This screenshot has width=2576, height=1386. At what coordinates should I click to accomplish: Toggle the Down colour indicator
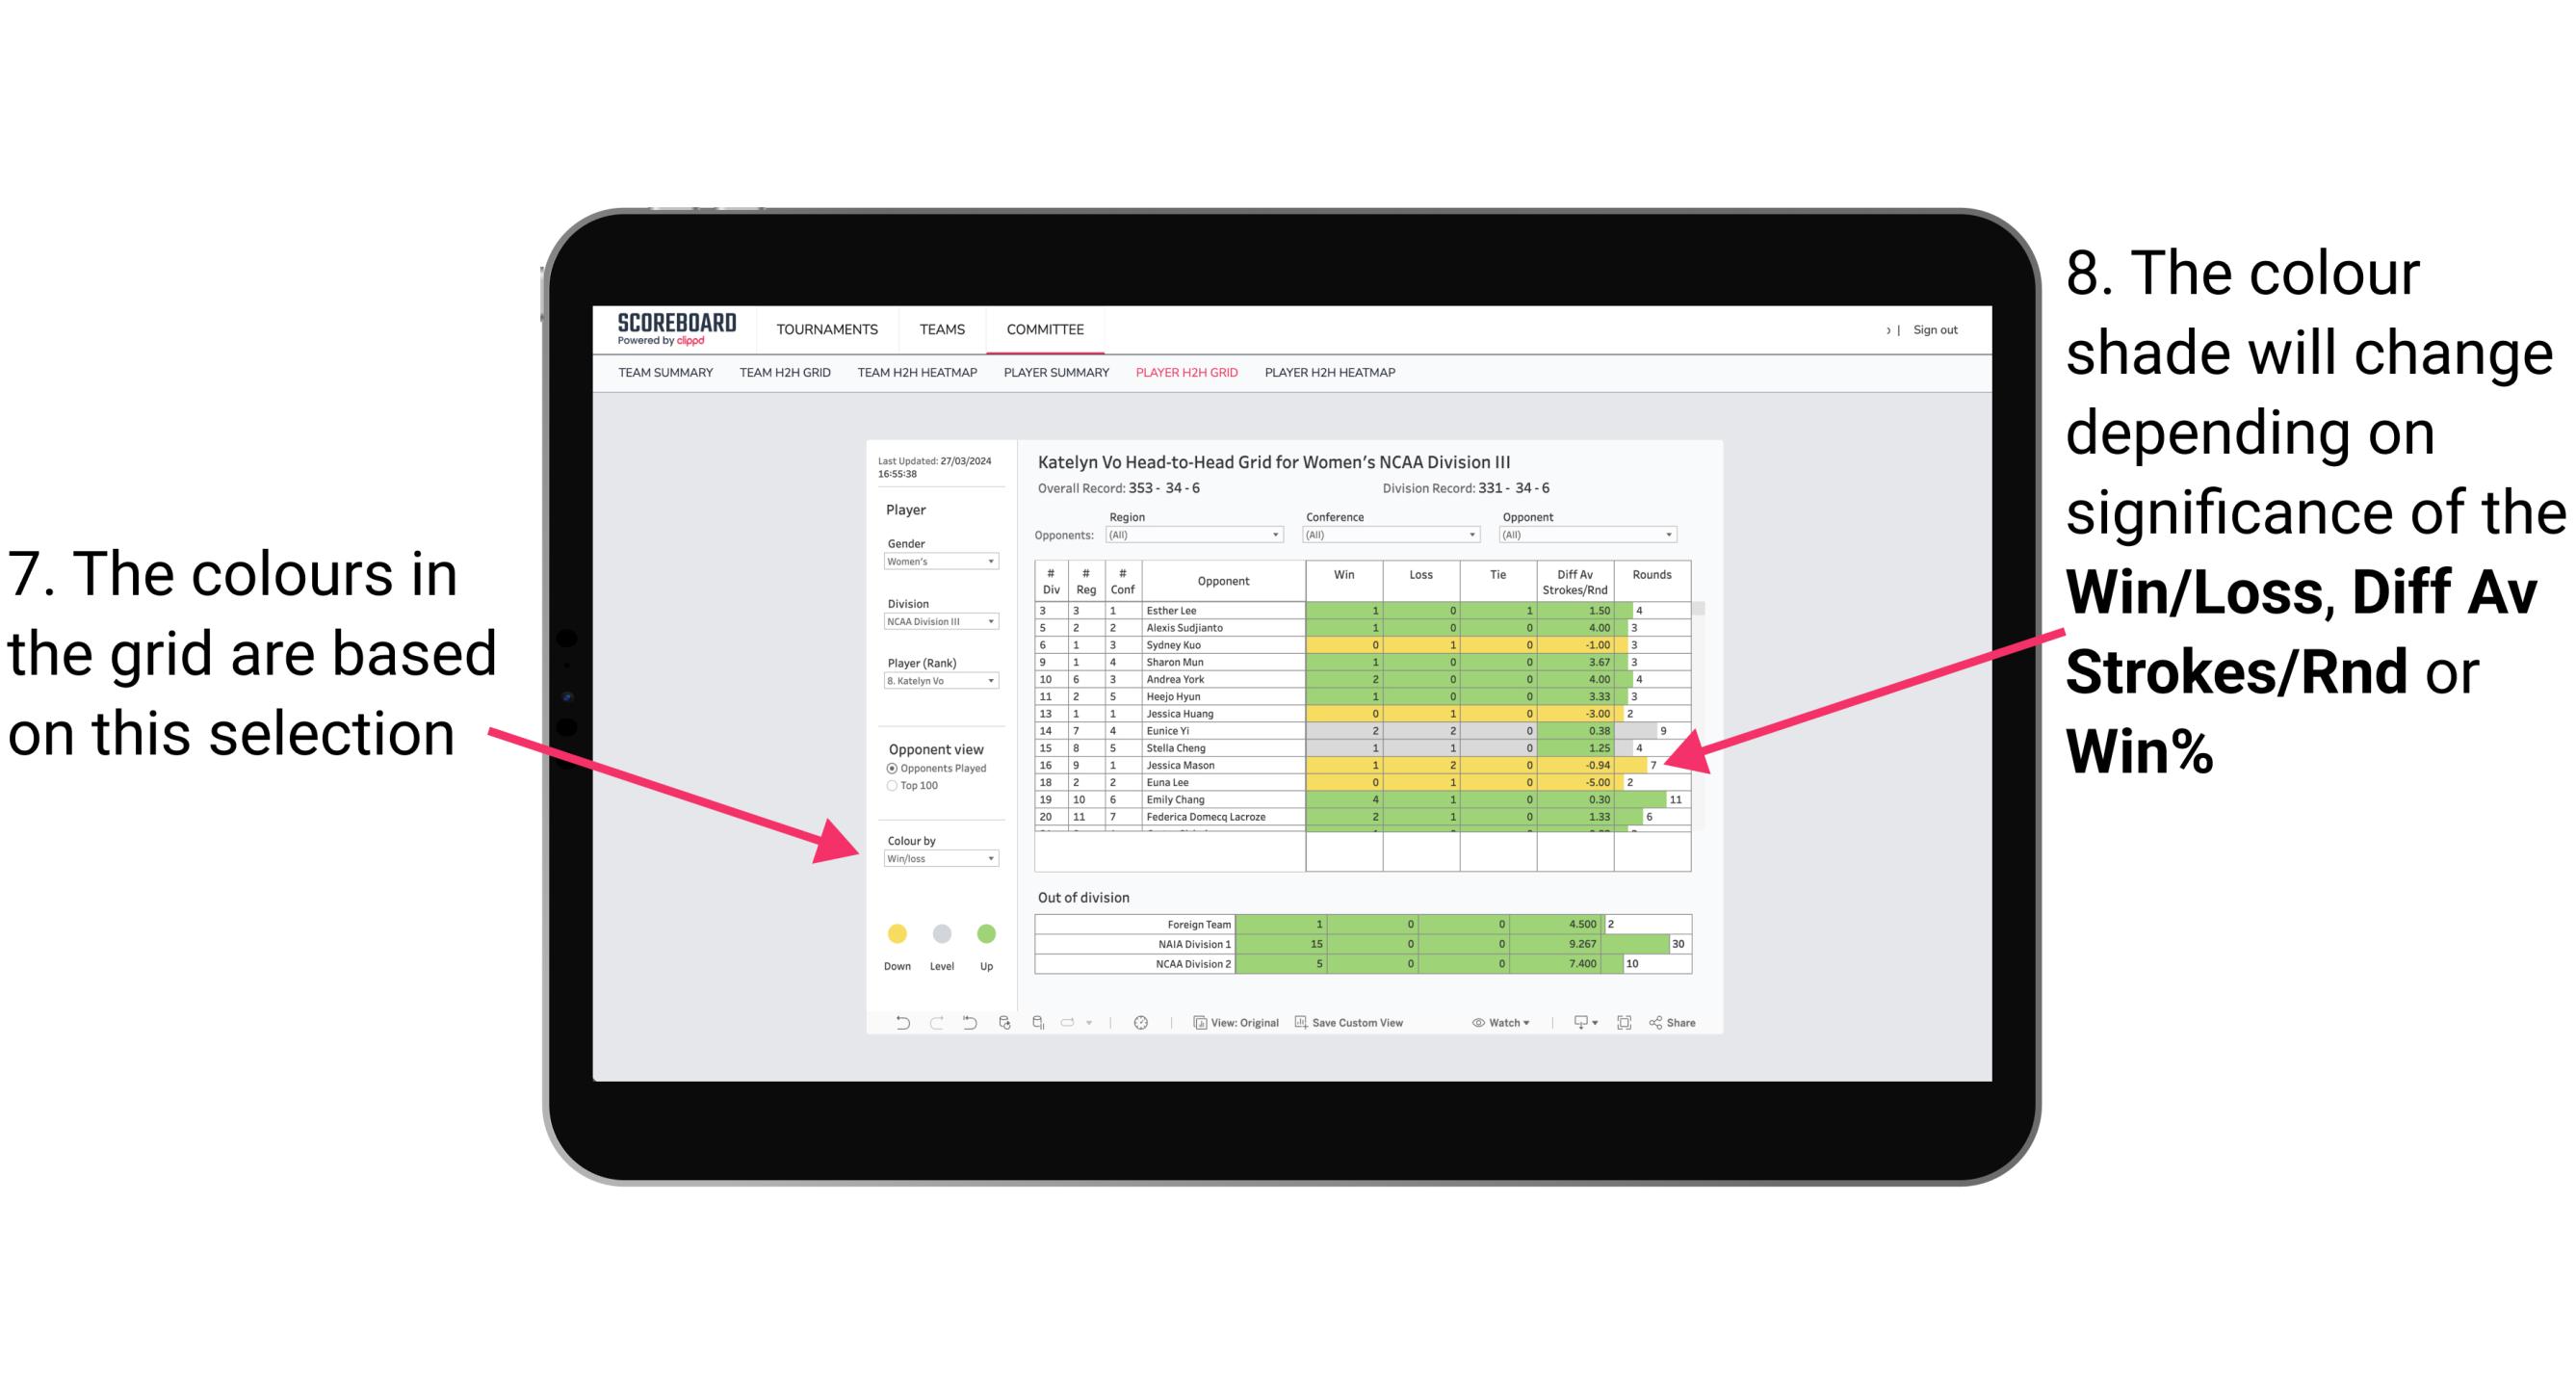click(x=896, y=932)
